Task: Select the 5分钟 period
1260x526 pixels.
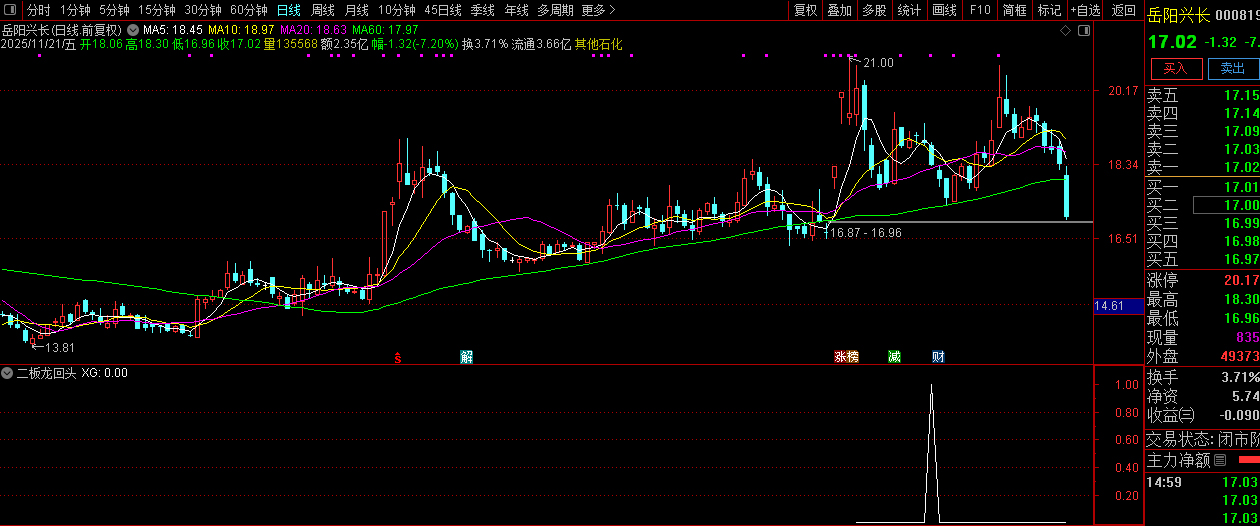Action: 114,10
